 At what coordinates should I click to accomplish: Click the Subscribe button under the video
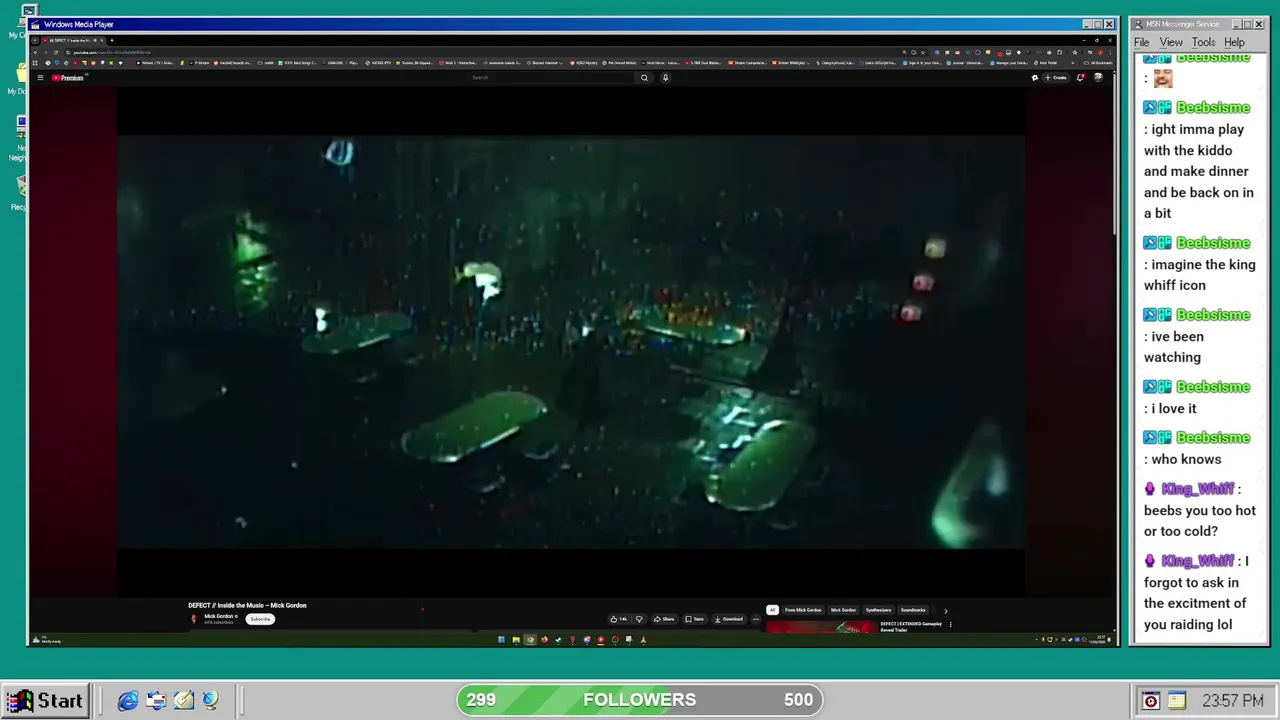[x=260, y=619]
